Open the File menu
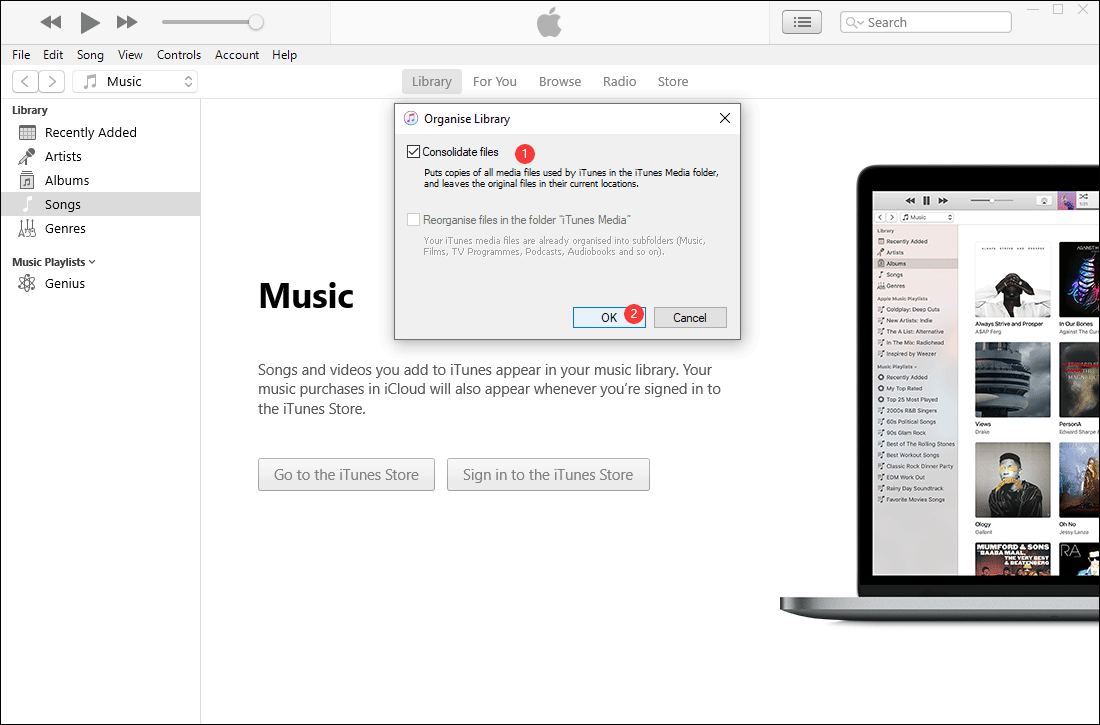This screenshot has height=725, width=1100. tap(21, 55)
